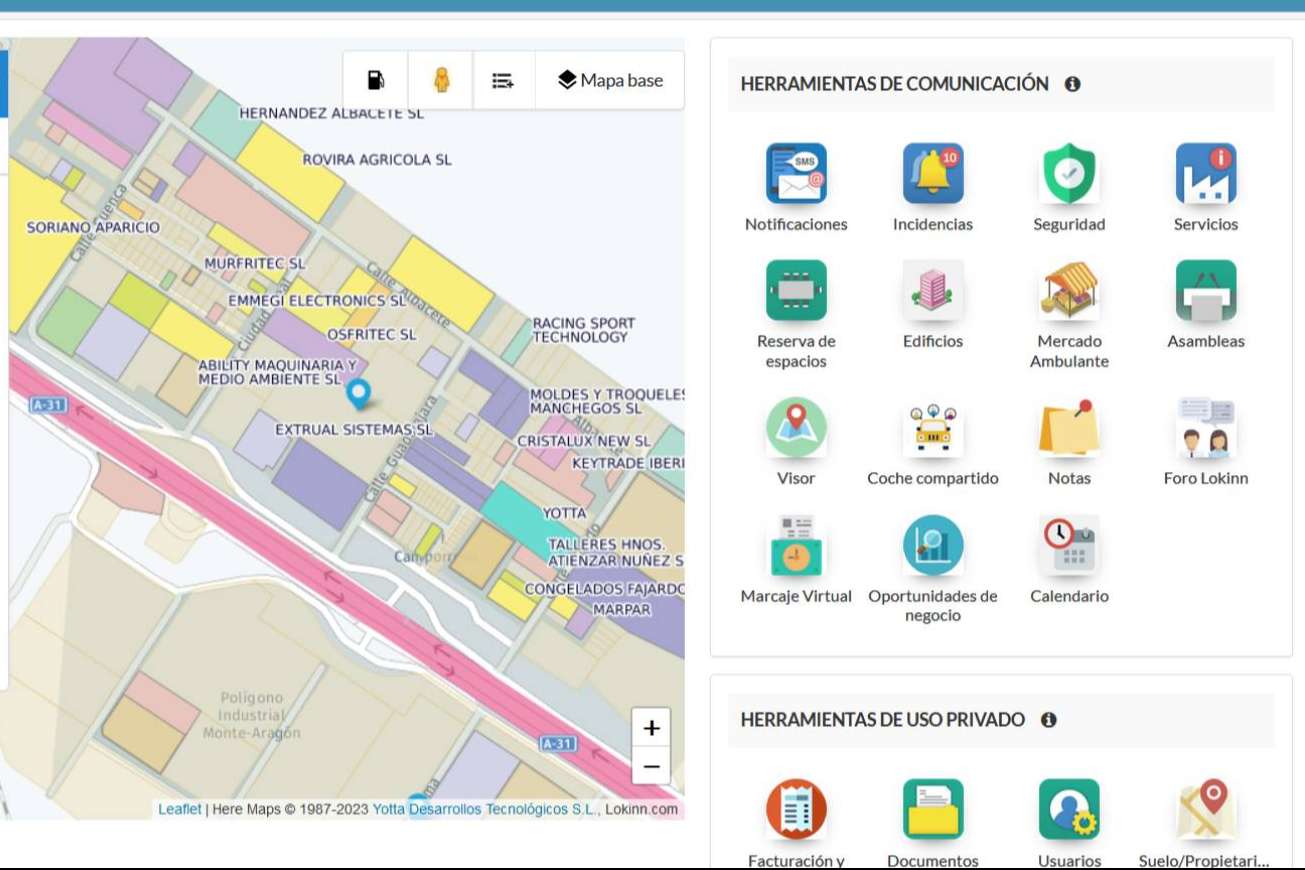Open the Asambleas tool

[1205, 291]
